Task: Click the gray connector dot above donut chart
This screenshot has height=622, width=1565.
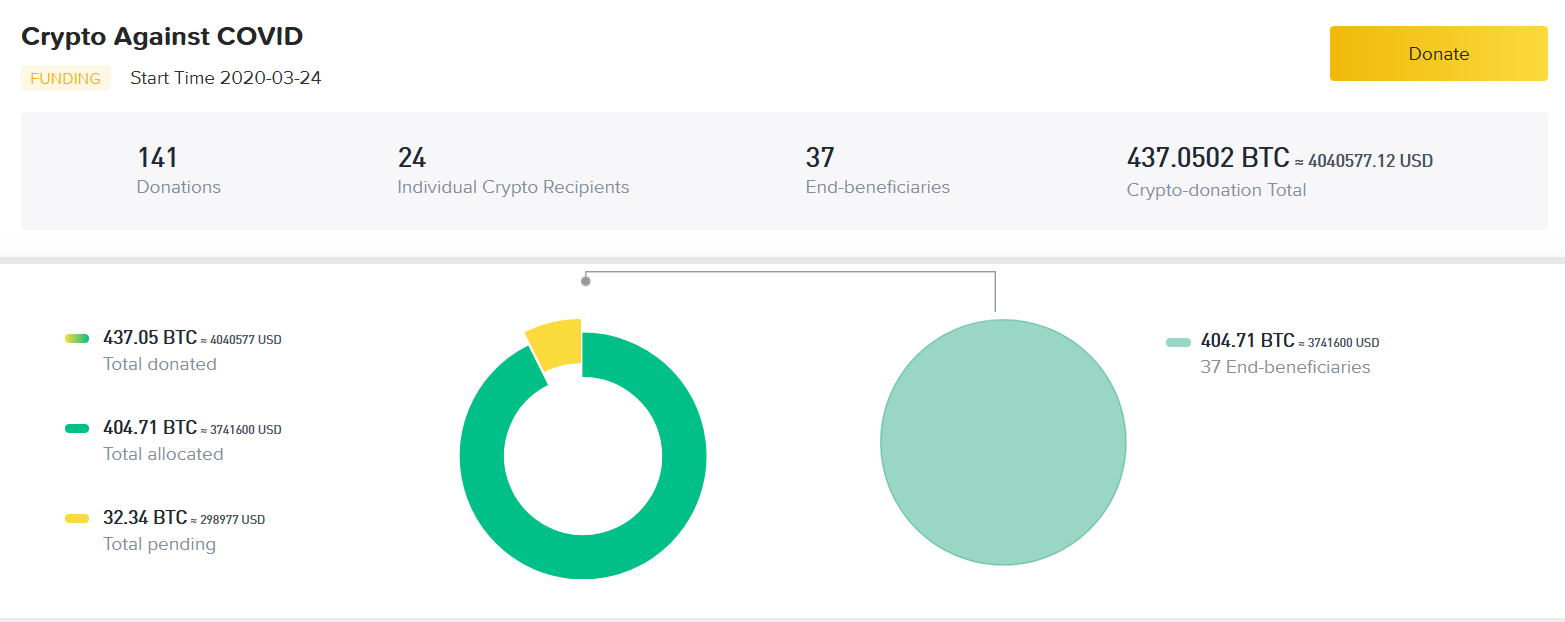Action: pyautogui.click(x=586, y=281)
